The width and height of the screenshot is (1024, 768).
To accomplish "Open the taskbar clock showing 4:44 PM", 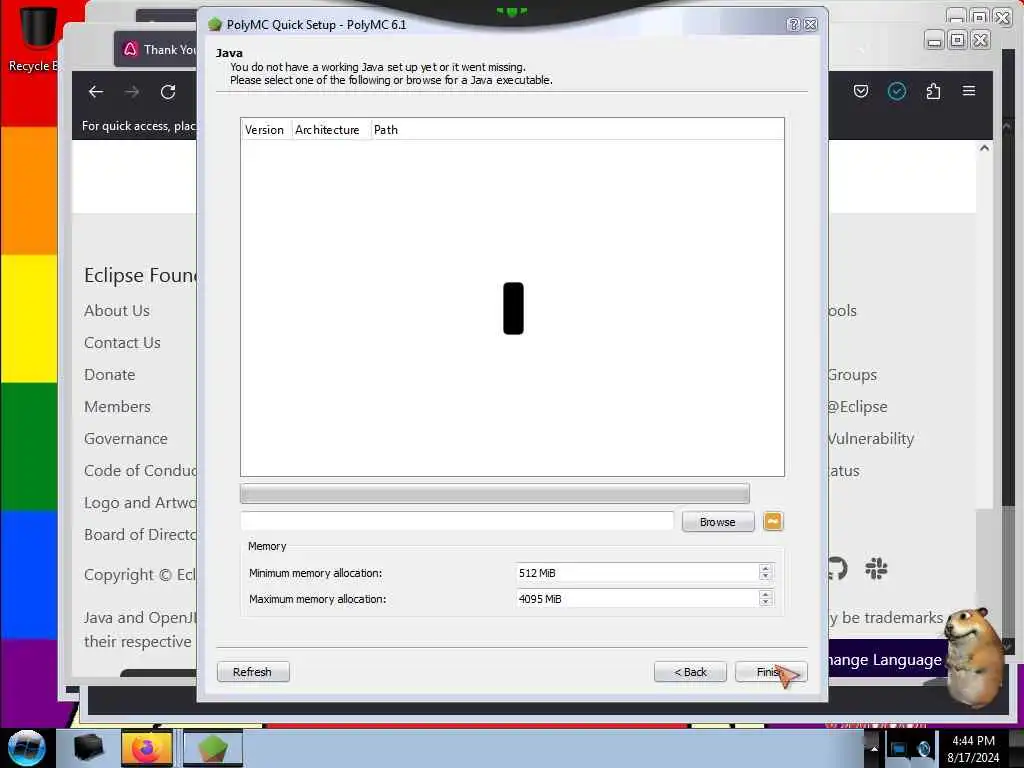I will tap(973, 749).
